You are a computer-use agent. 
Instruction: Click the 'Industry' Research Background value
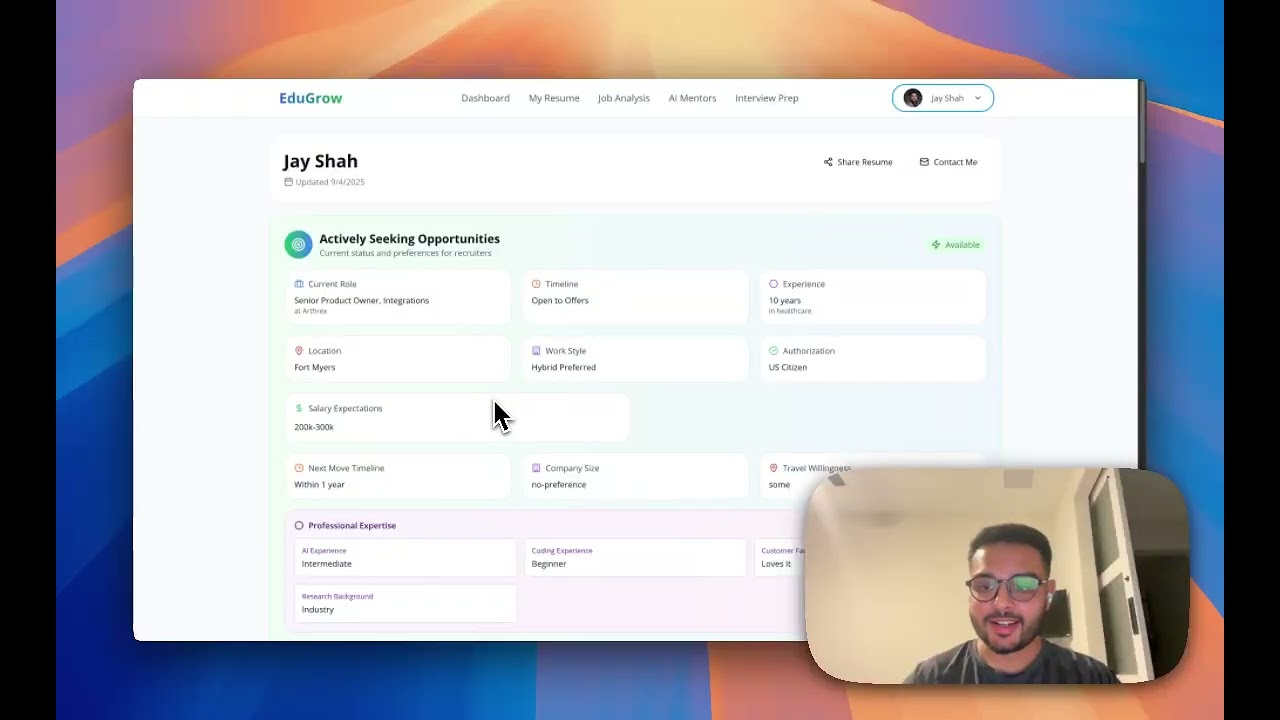(318, 609)
